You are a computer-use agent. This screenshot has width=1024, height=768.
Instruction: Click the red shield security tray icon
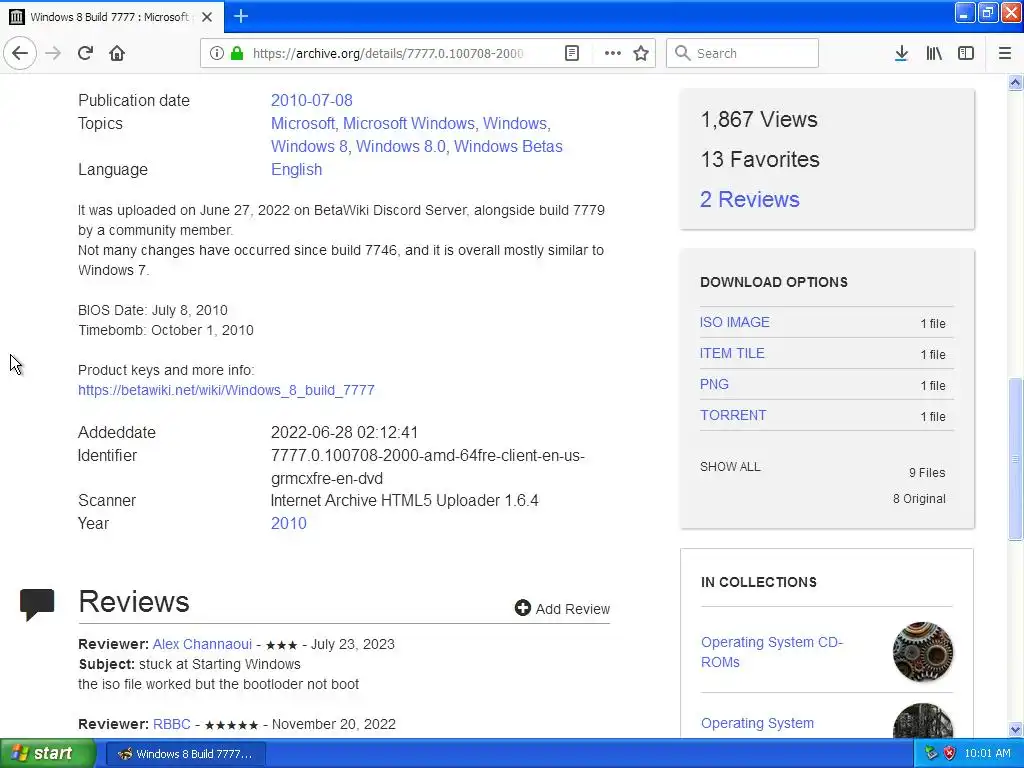950,754
